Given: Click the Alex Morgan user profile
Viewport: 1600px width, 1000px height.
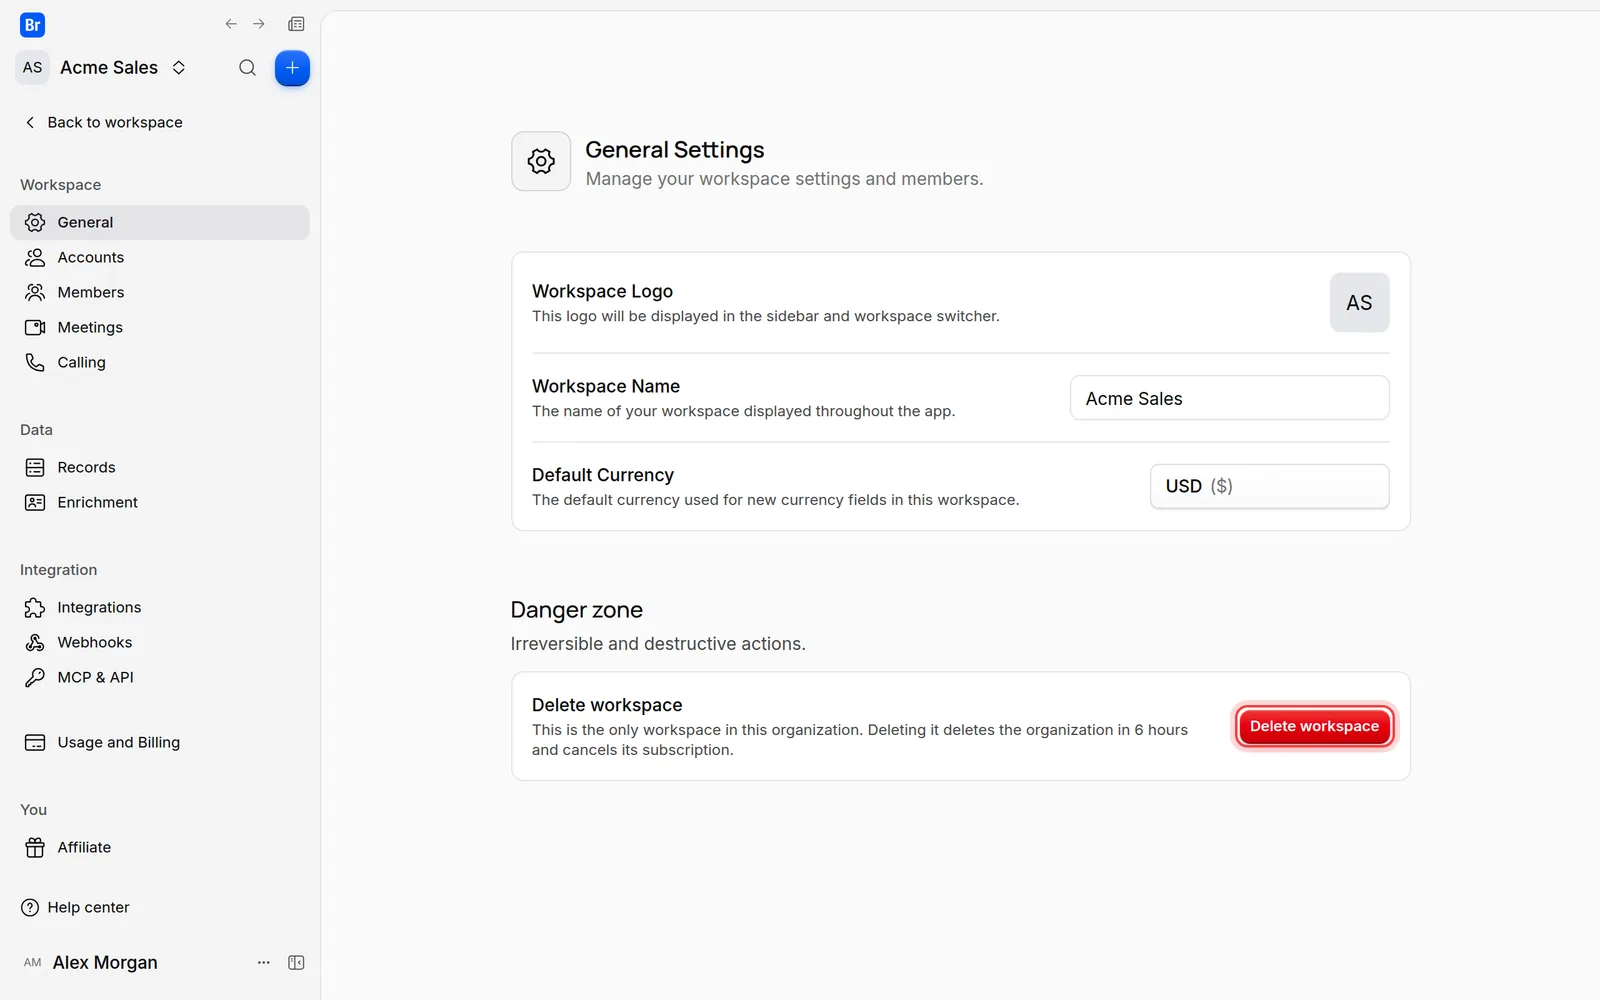Looking at the screenshot, I should point(105,962).
